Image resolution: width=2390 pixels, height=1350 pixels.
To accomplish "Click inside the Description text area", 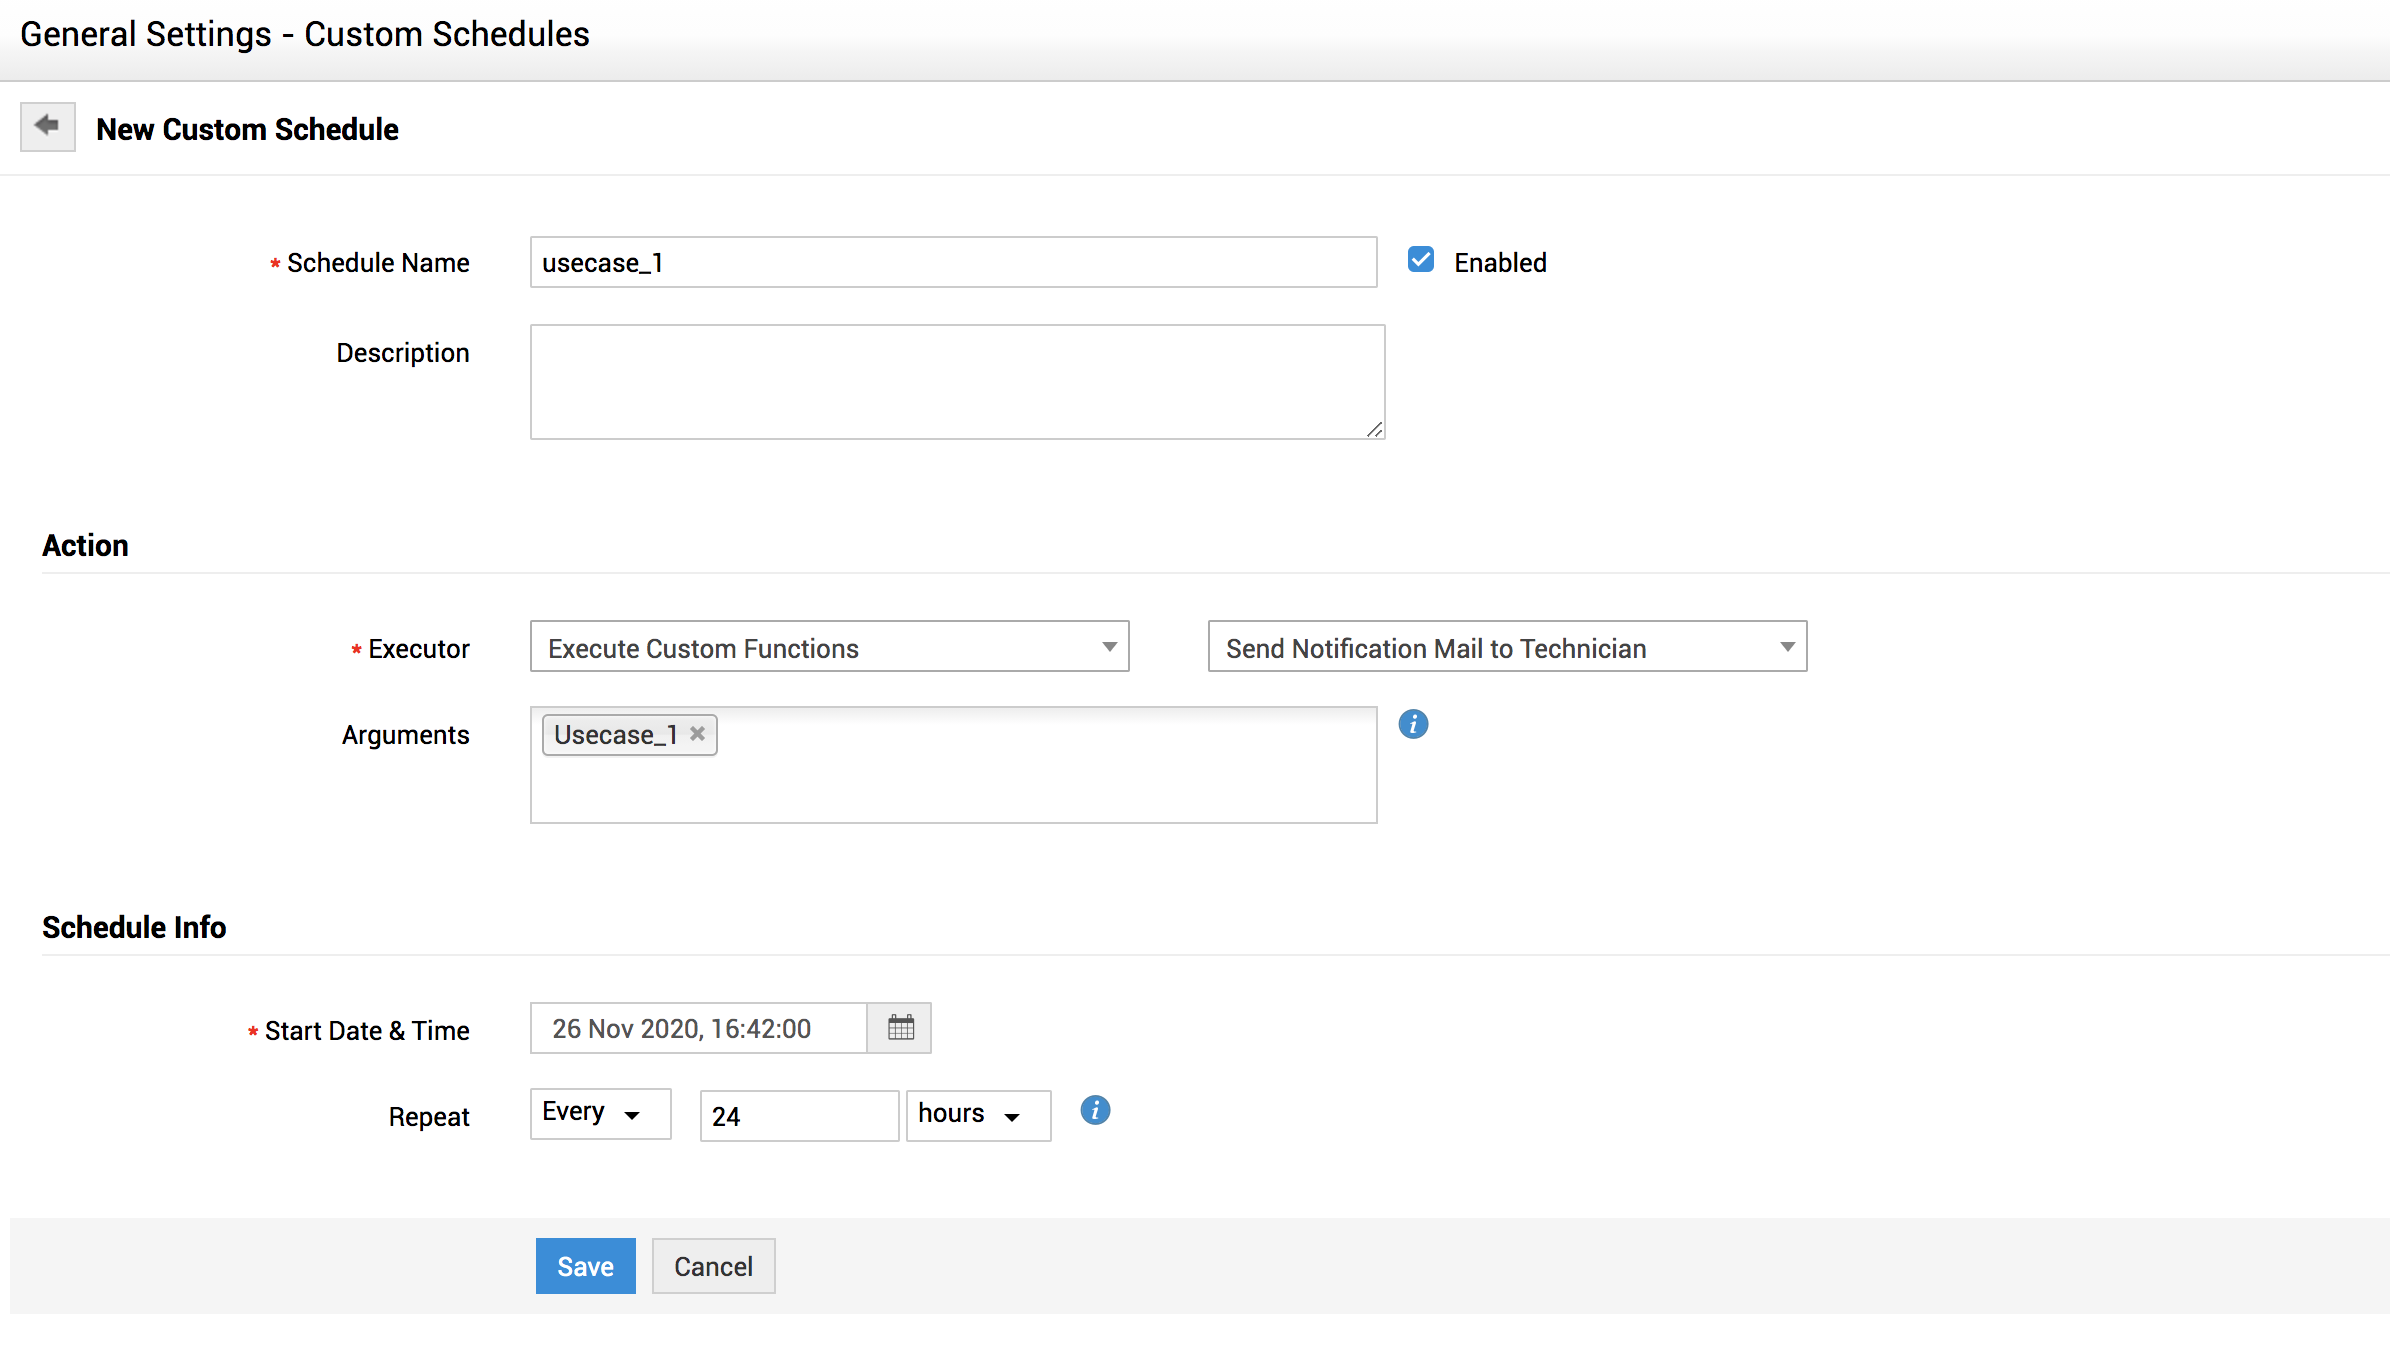I will (956, 382).
